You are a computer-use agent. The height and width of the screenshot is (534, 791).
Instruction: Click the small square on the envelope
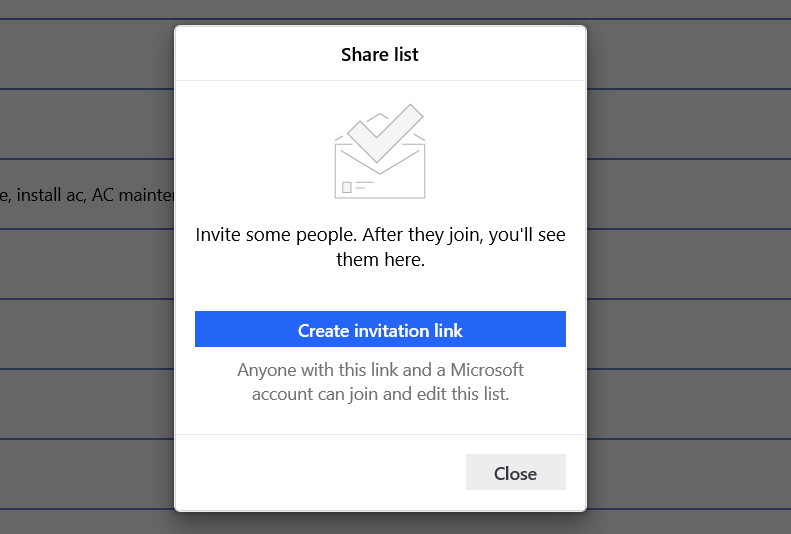pos(347,187)
